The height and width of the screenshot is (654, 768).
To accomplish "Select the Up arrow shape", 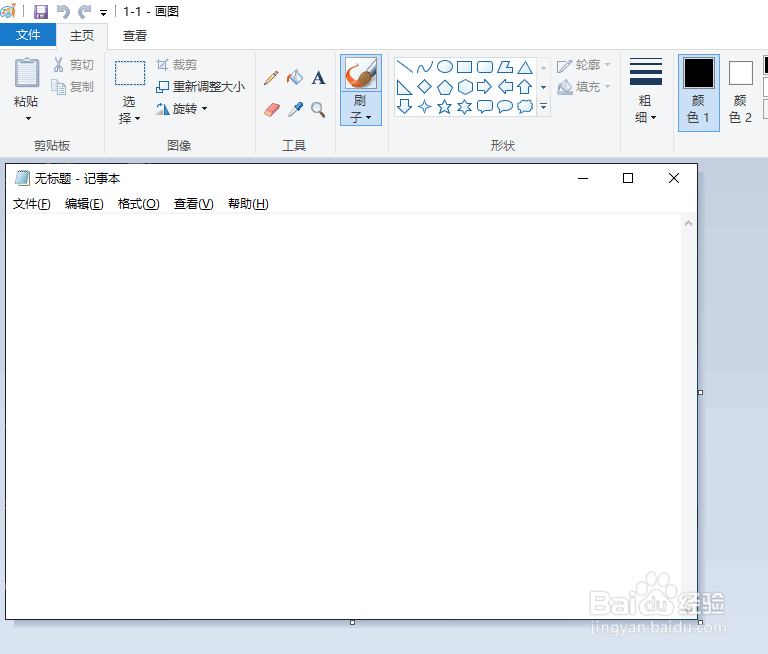I will coord(525,87).
